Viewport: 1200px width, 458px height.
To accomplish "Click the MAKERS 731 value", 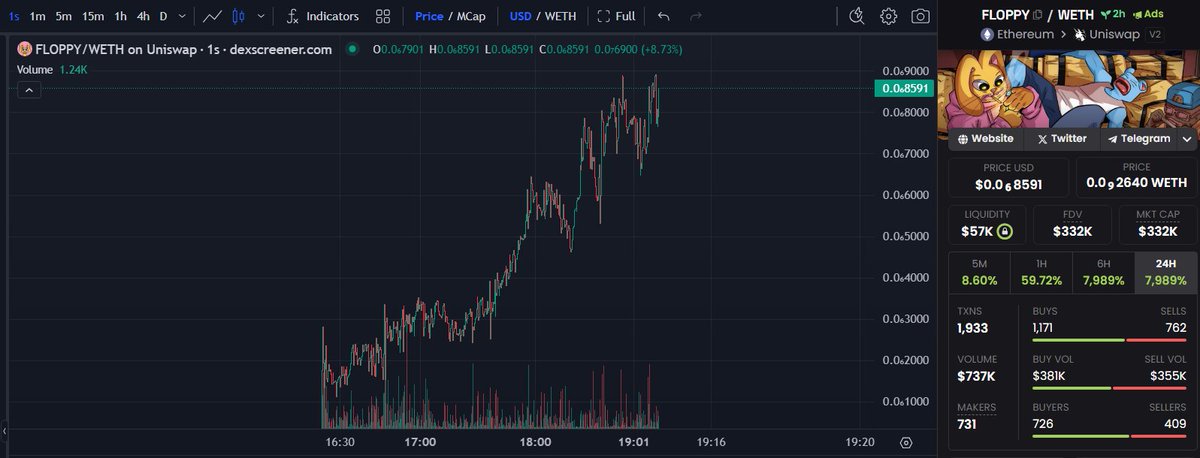I will click(x=969, y=424).
